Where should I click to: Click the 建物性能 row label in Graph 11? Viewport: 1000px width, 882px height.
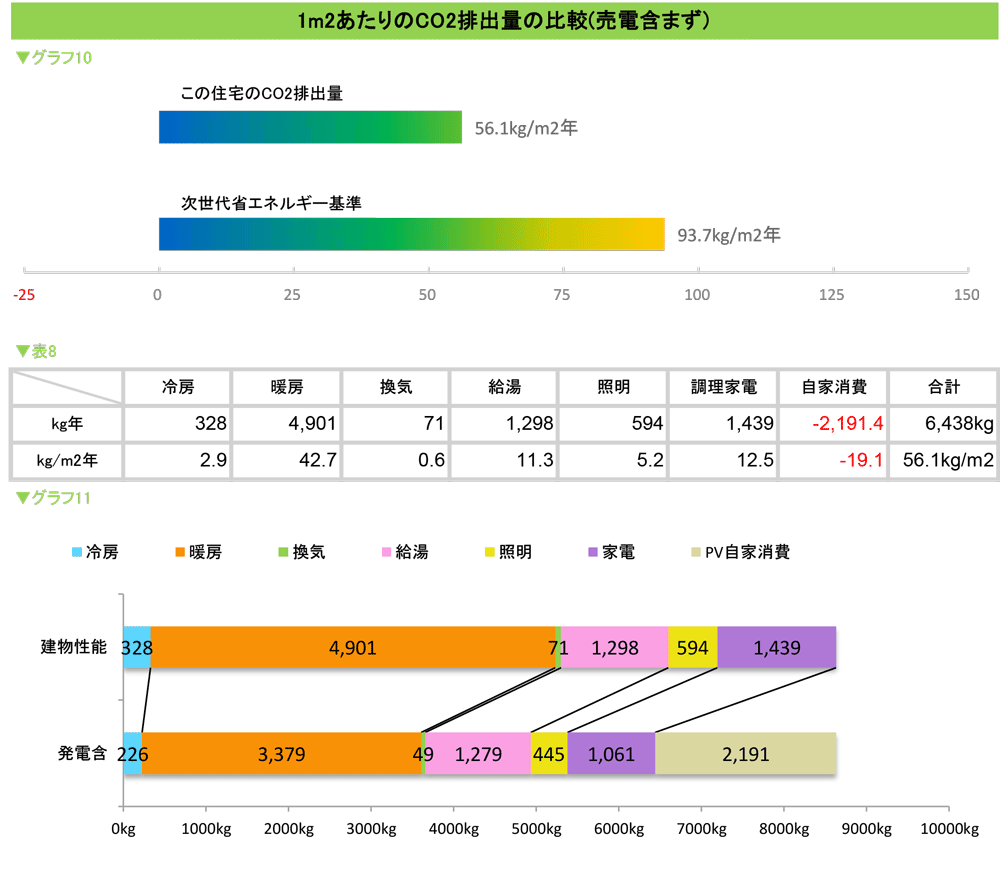pyautogui.click(x=73, y=647)
